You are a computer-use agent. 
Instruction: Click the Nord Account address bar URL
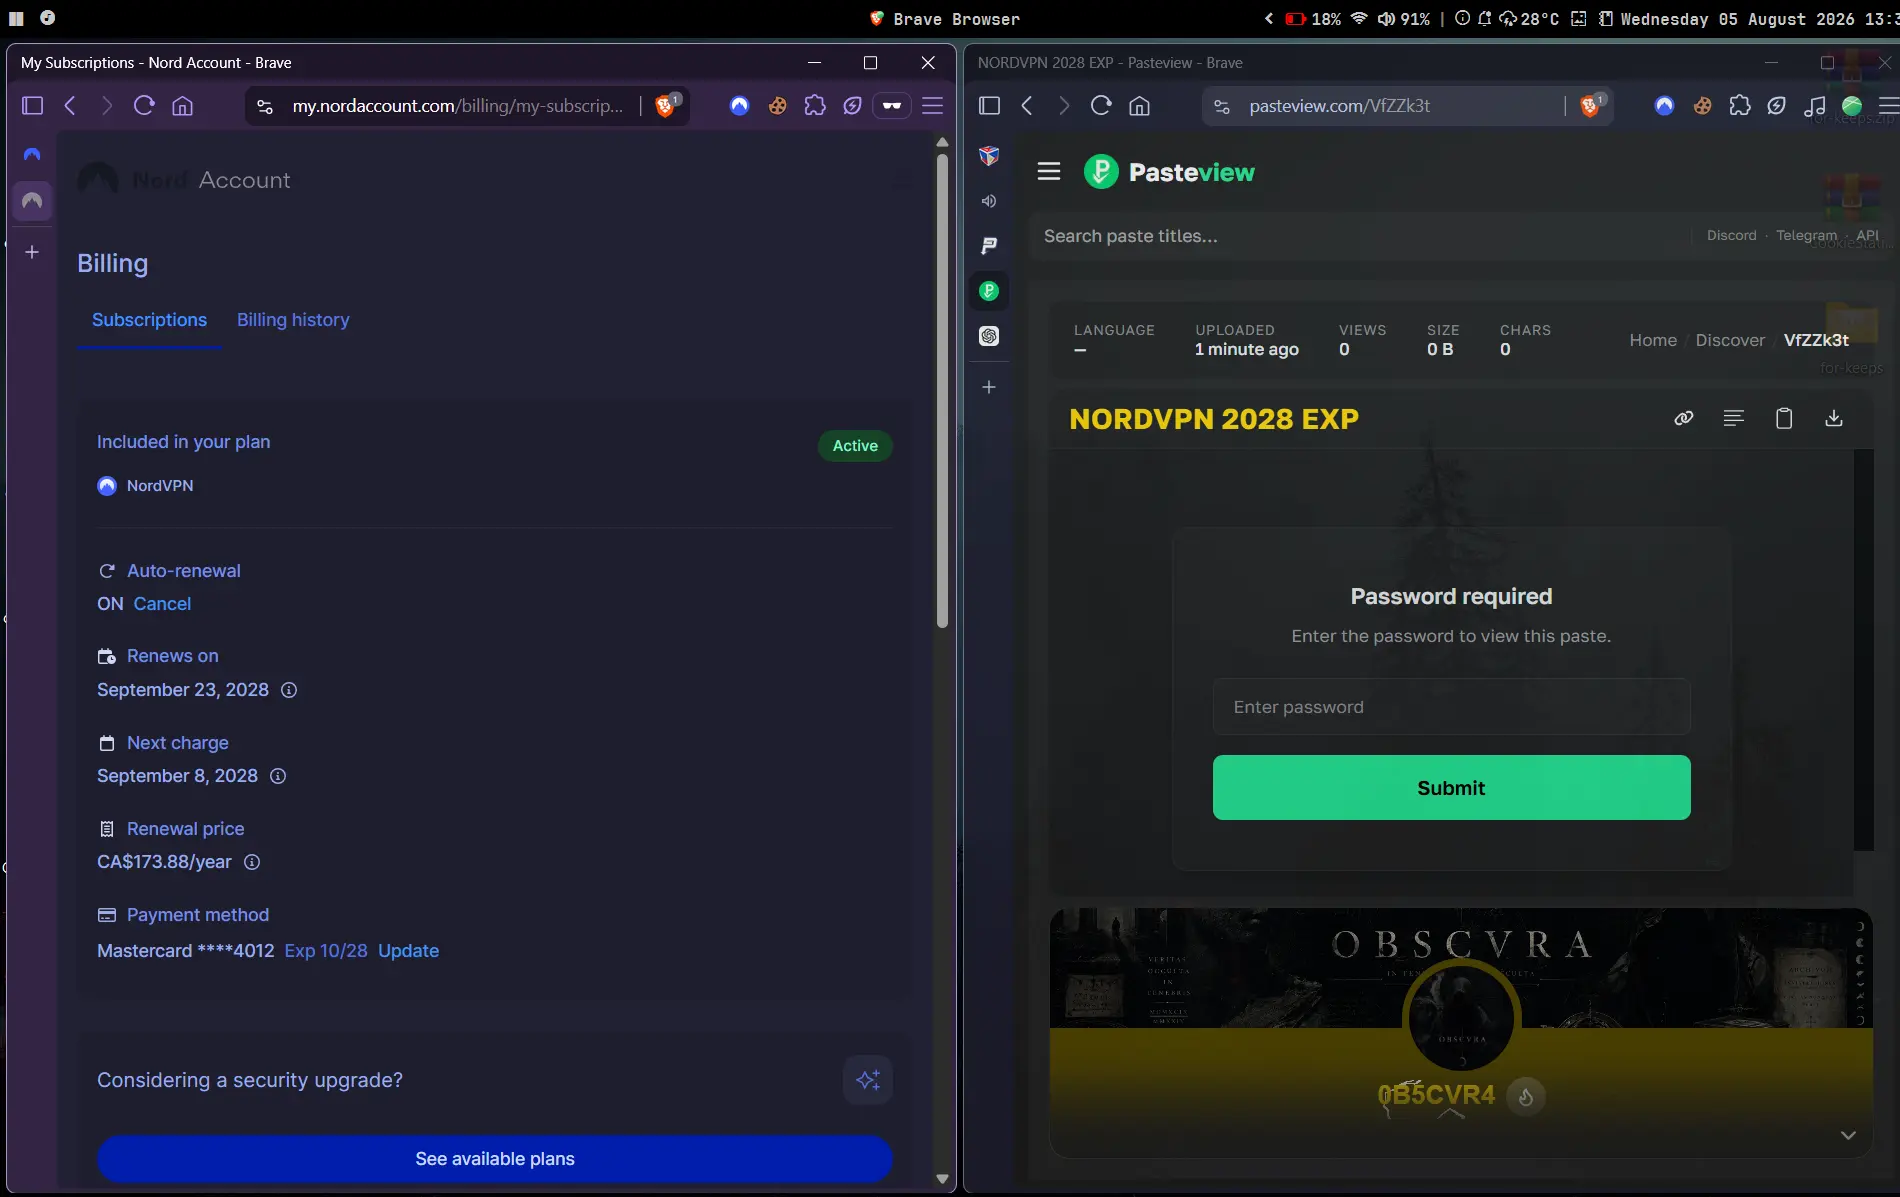click(457, 106)
